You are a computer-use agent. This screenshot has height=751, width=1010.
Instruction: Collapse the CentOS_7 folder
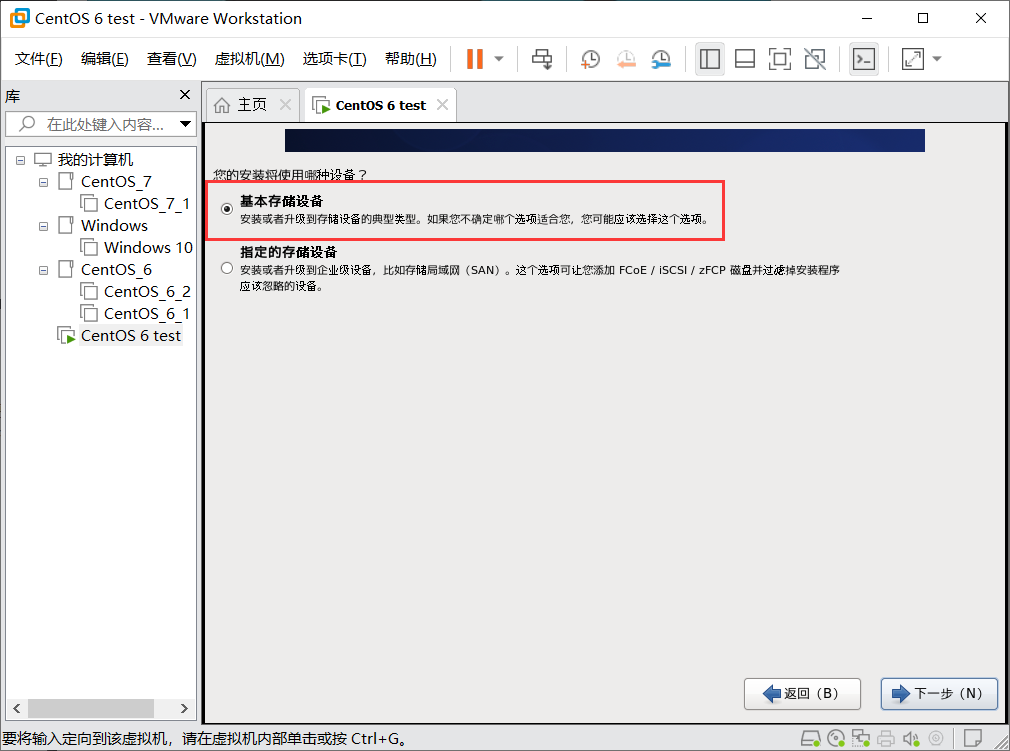tap(43, 182)
